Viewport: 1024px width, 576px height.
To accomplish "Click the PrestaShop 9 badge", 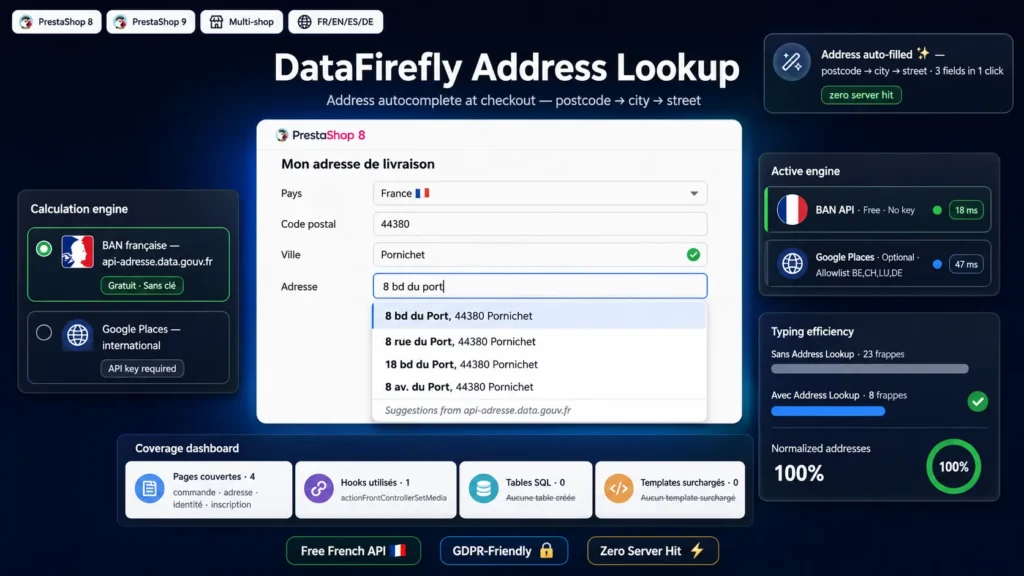I will tap(151, 22).
